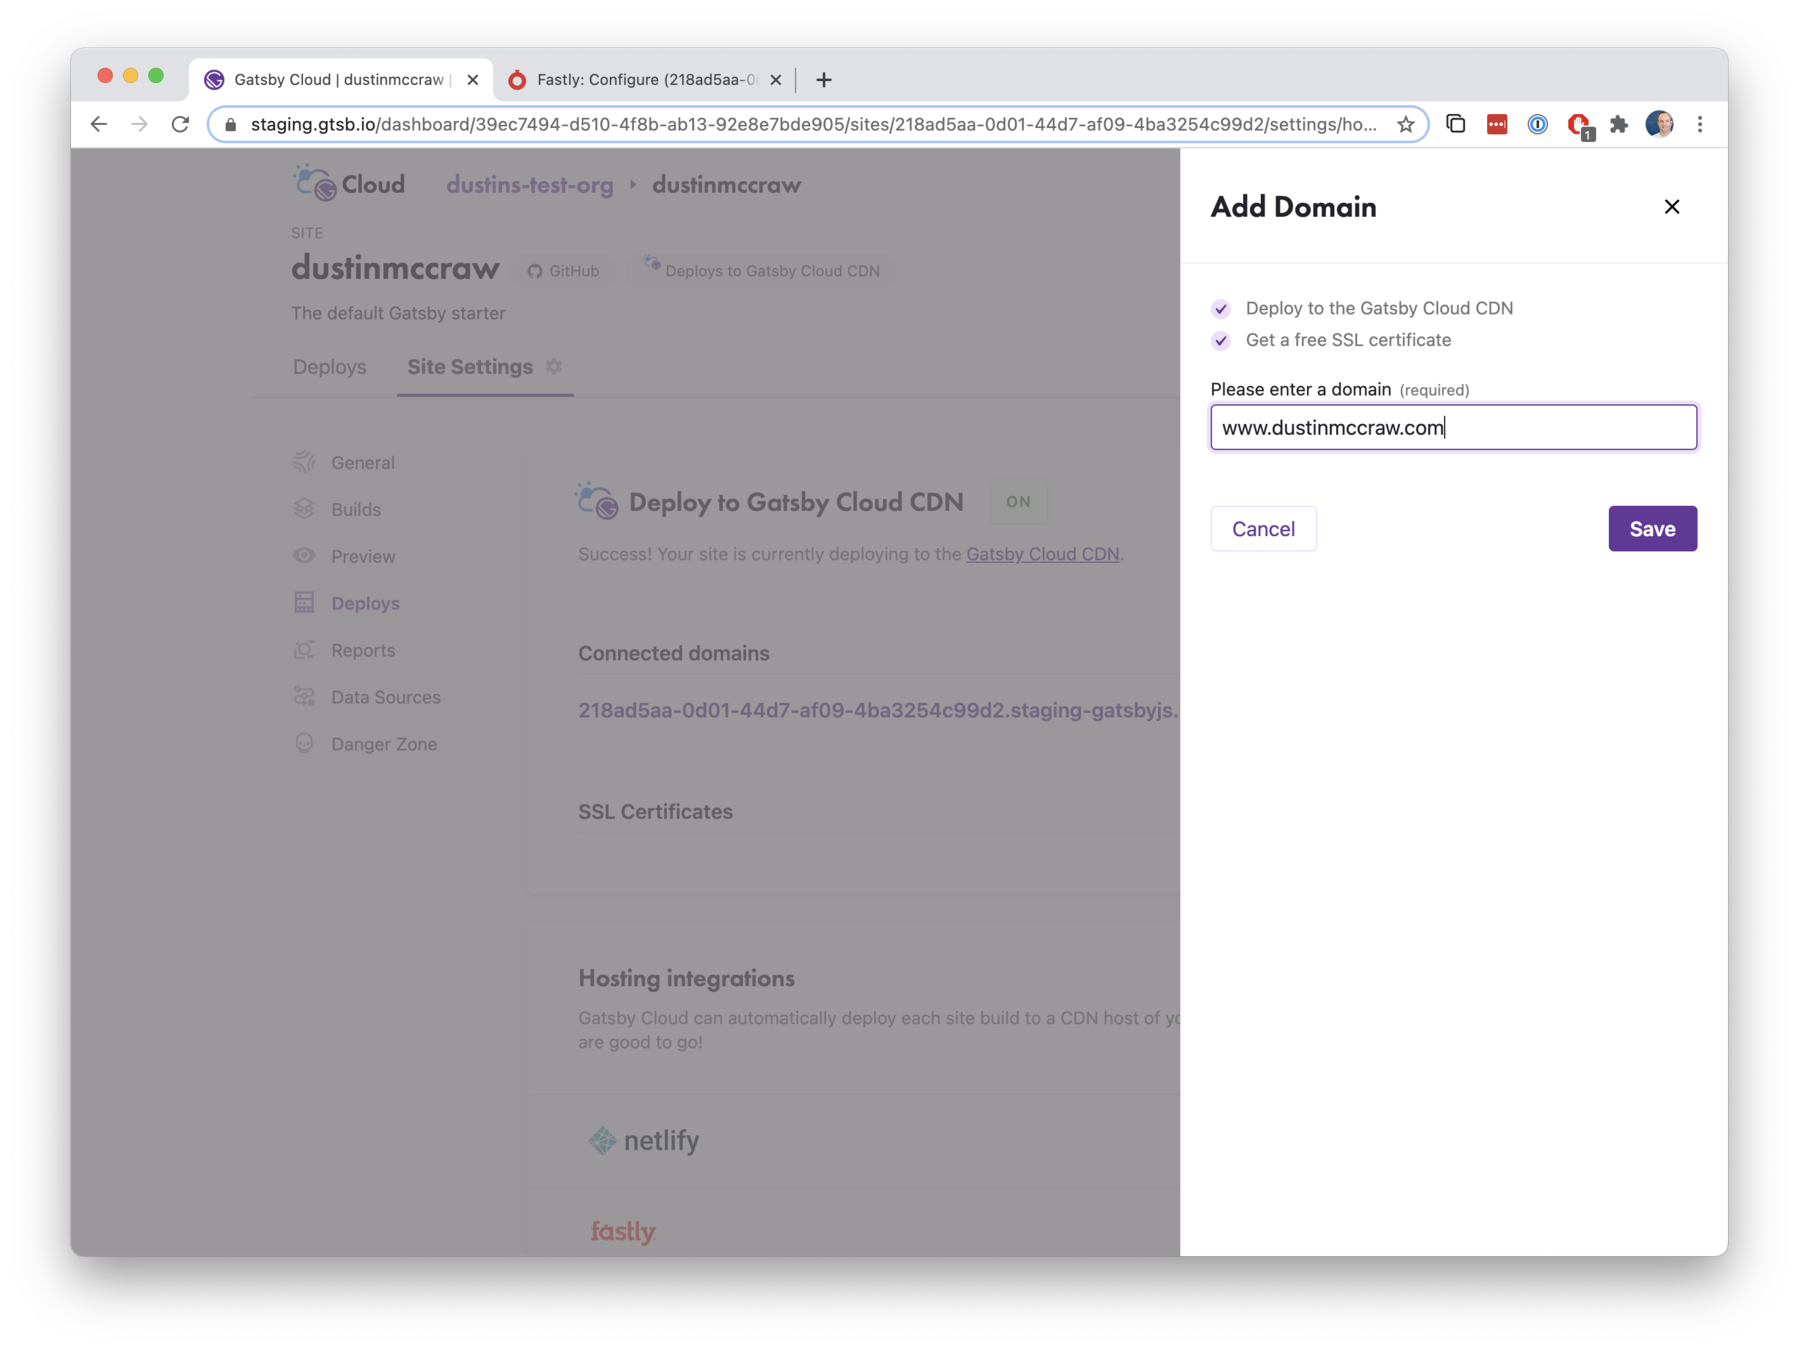Screen dimensions: 1799x1350
Task: Click the Save button
Action: click(x=1652, y=528)
